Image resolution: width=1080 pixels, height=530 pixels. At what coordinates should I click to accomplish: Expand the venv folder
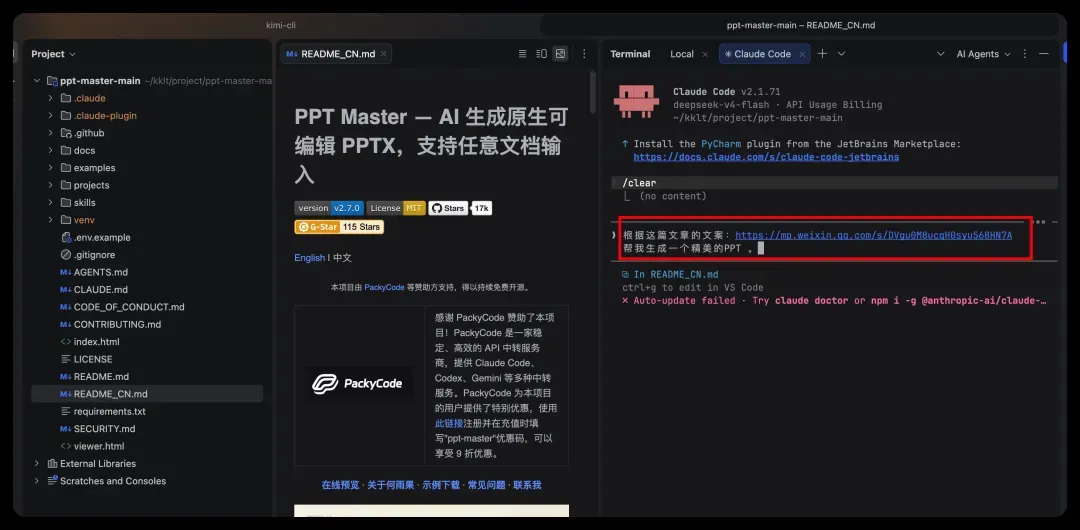(x=50, y=220)
